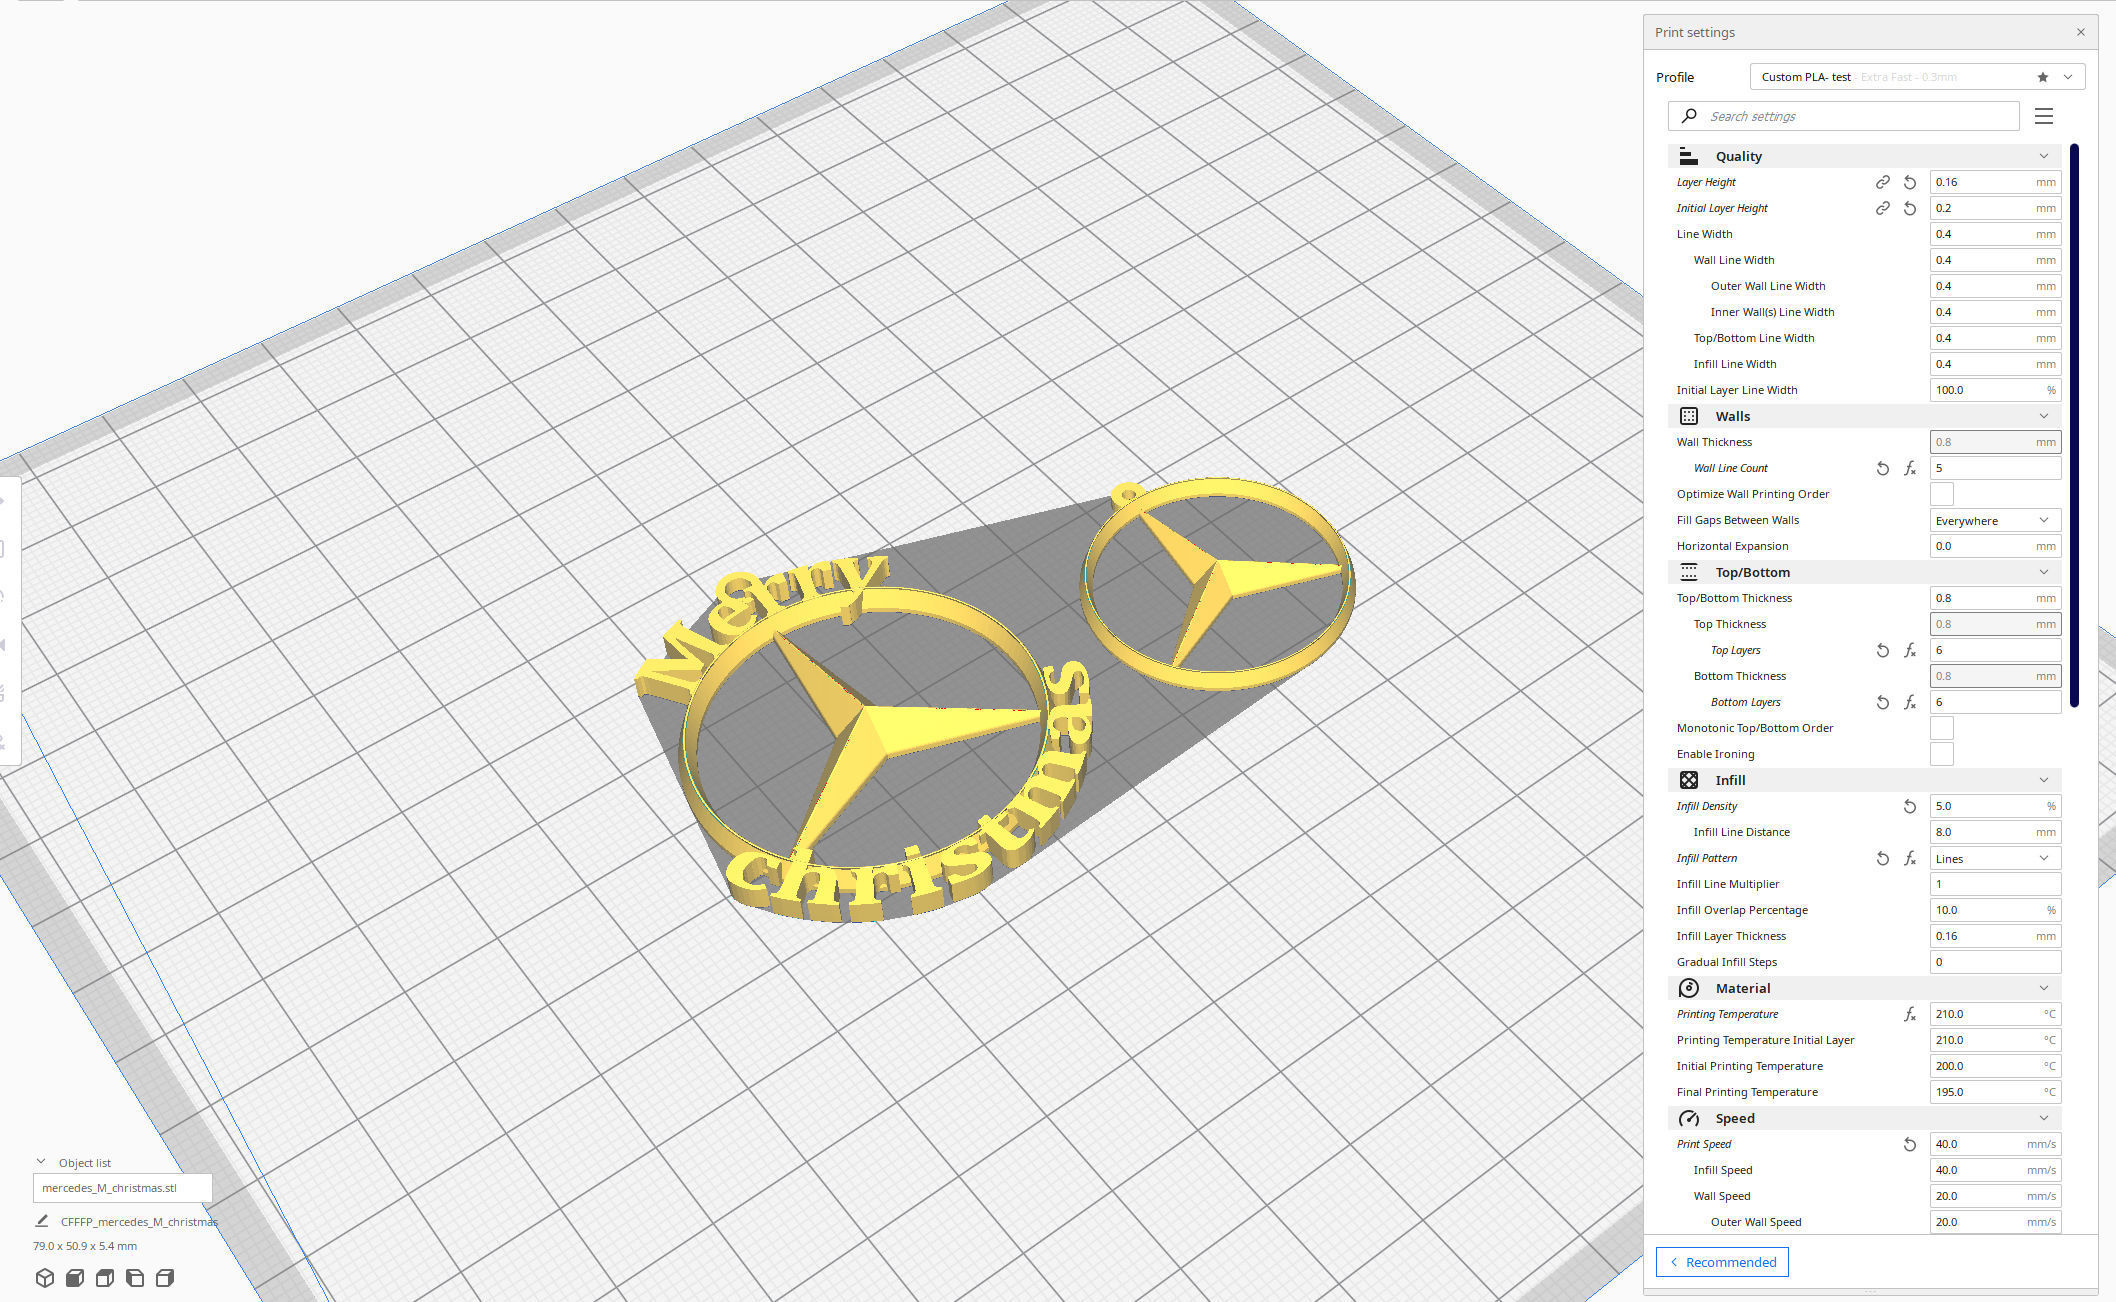The height and width of the screenshot is (1302, 2116).
Task: Reset Infill Density with revert arrow
Action: coord(1910,806)
